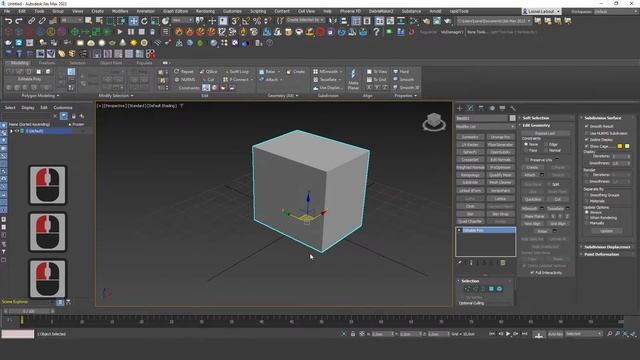Collapse the Selection rollout
This screenshot has height=360, width=640.
[485, 281]
